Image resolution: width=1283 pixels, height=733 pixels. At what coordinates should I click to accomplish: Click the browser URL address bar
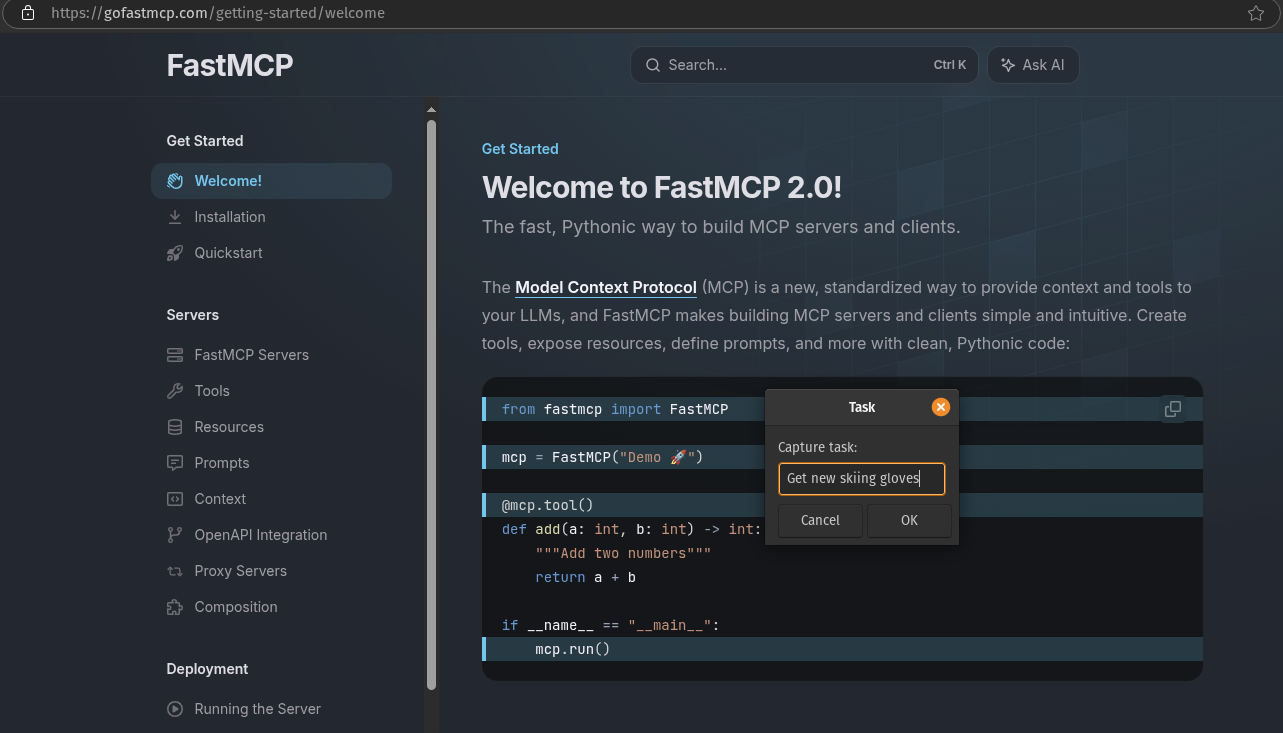tap(640, 13)
